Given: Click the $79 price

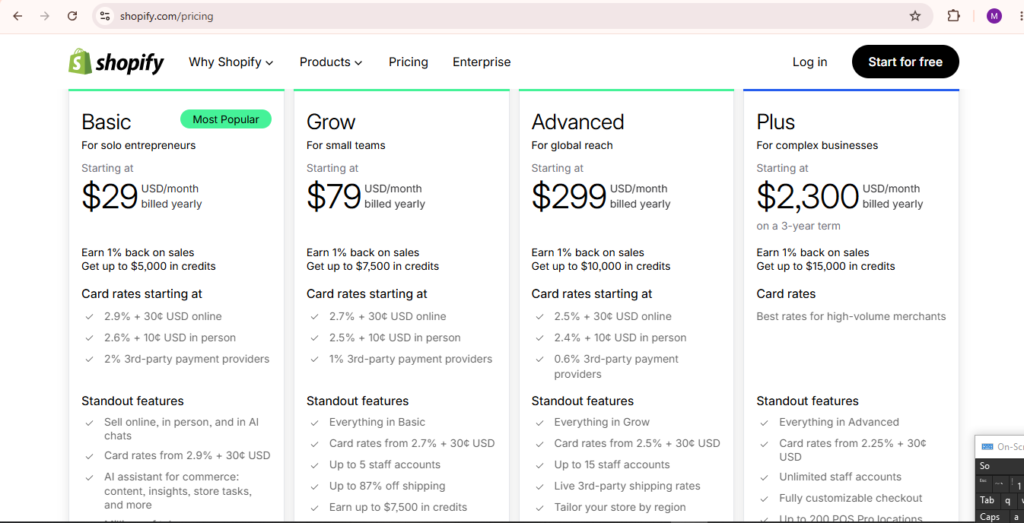Looking at the screenshot, I should [x=334, y=197].
